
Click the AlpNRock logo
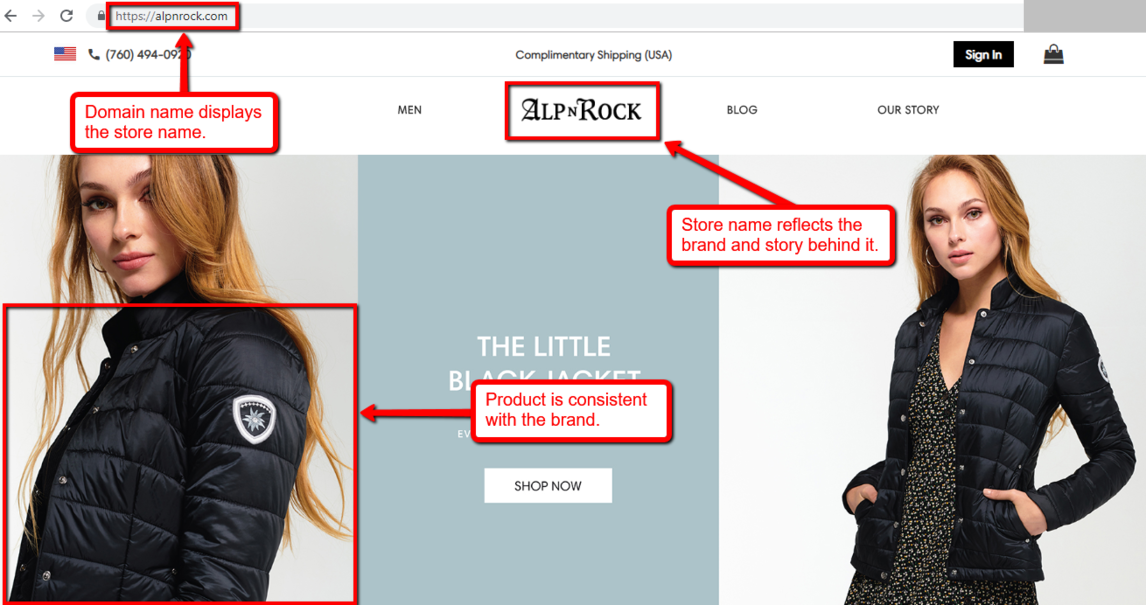(x=582, y=110)
